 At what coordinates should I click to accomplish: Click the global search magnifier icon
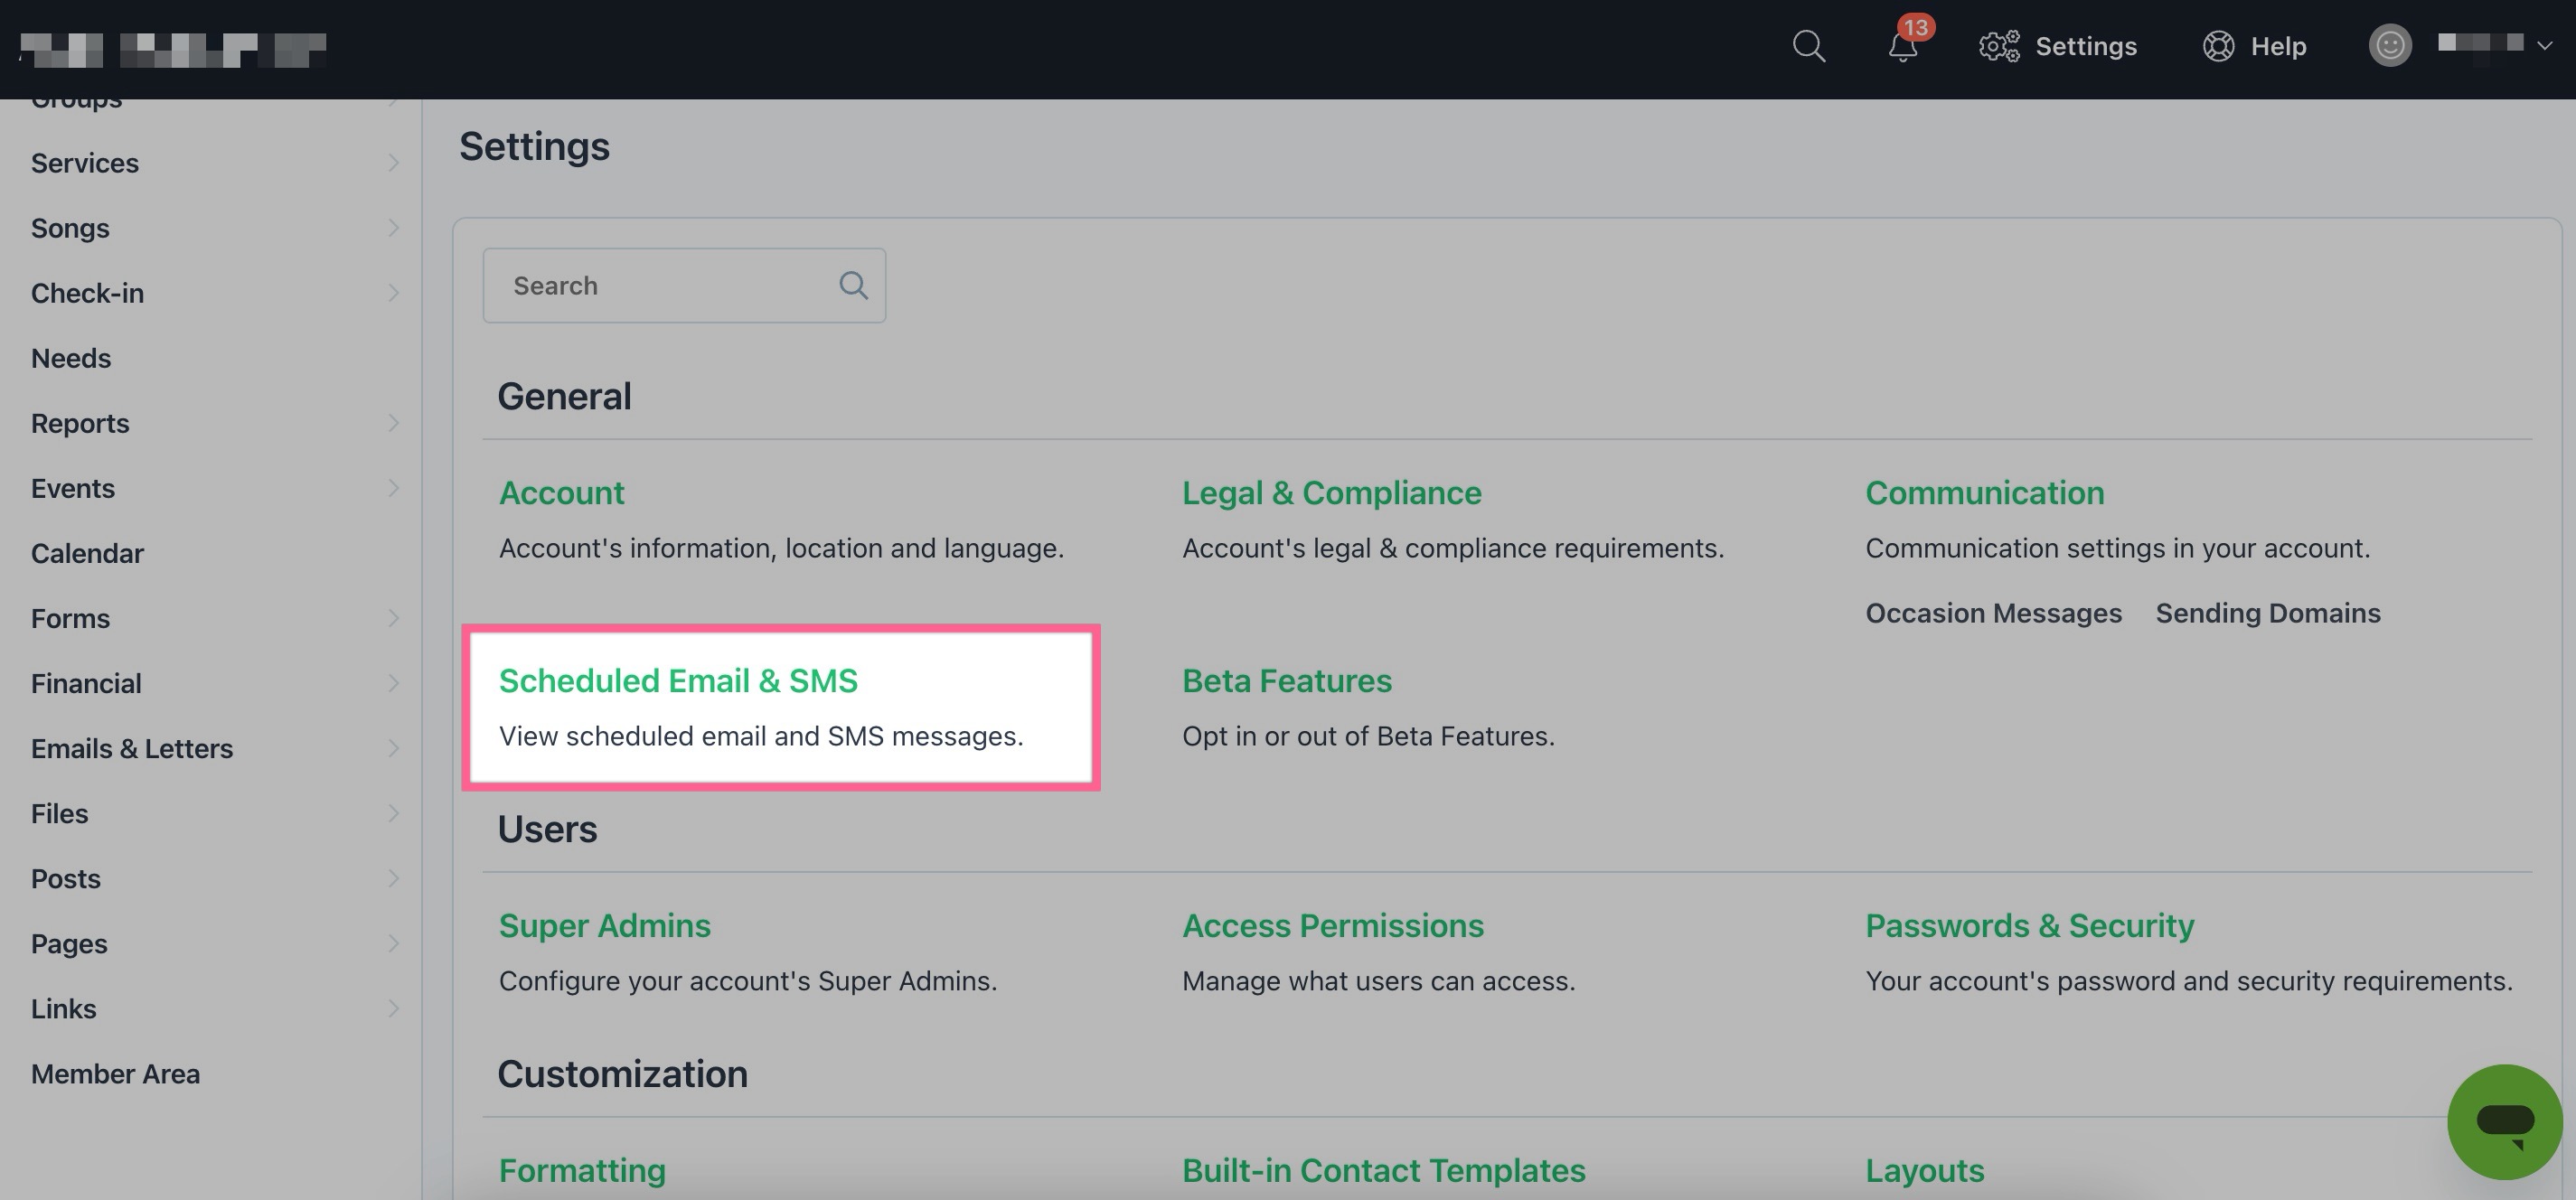(1808, 46)
